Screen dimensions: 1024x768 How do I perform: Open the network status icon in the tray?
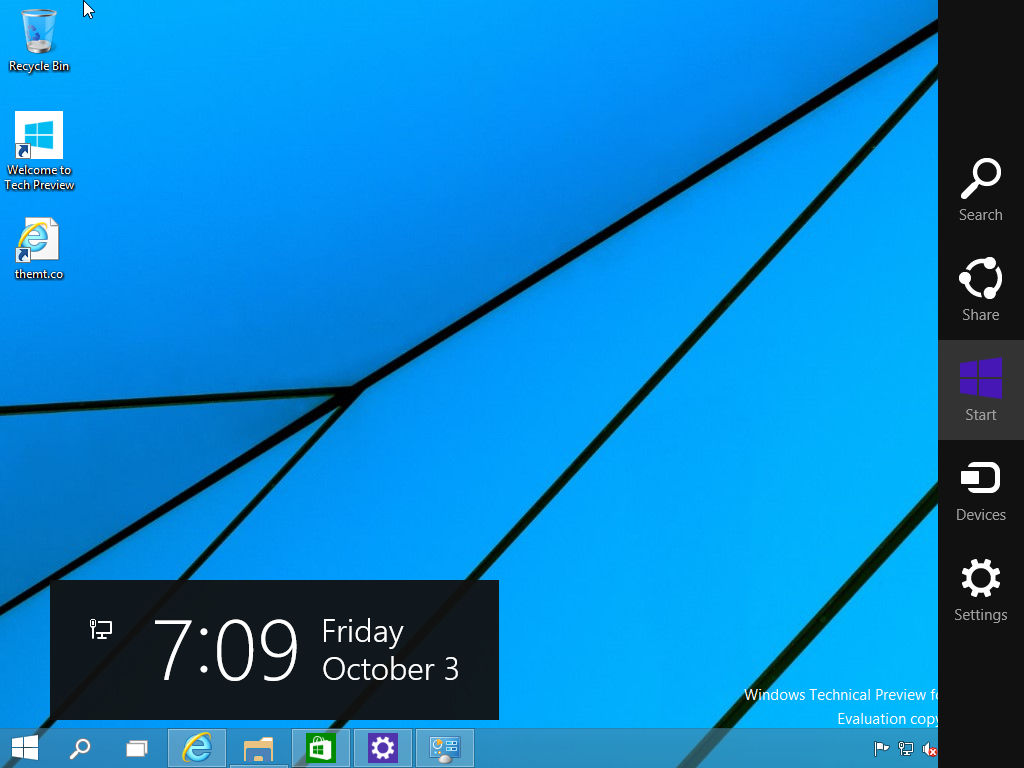(905, 747)
